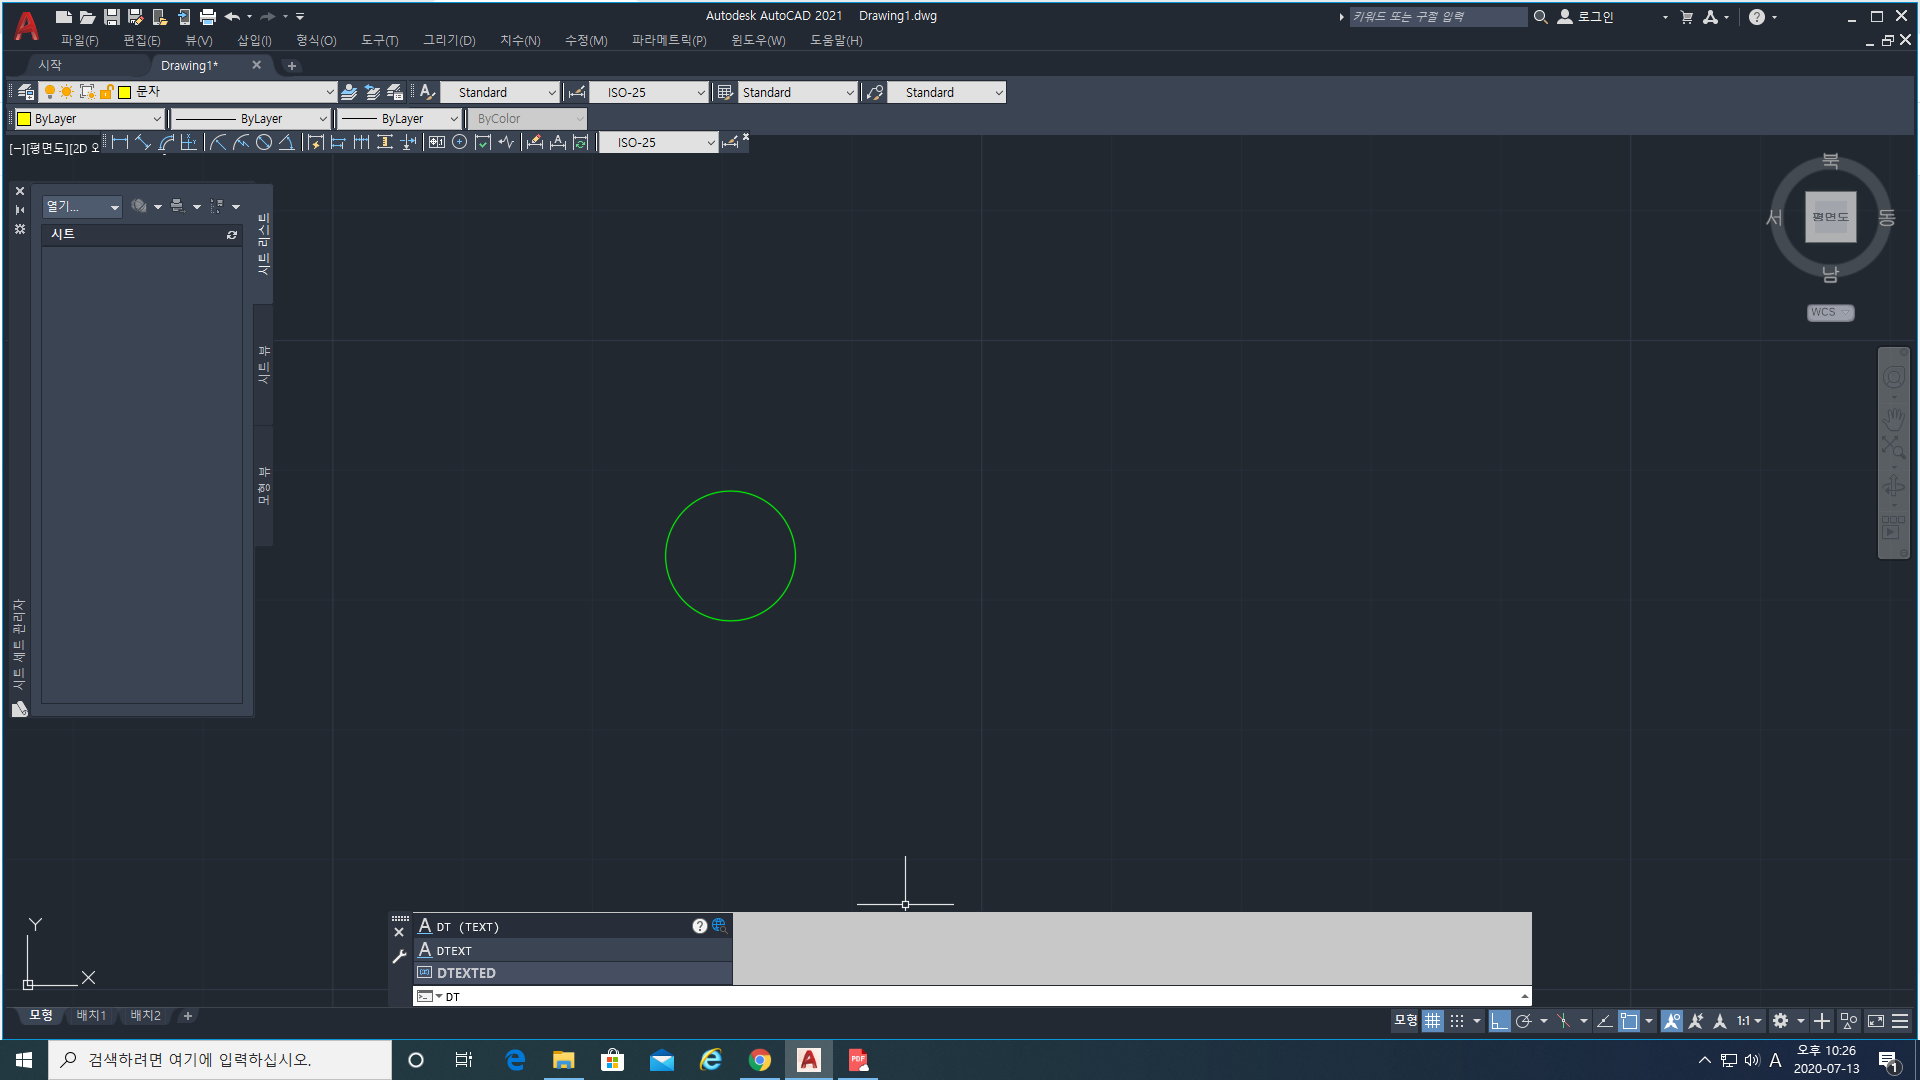
Task: Click the Aligned dimension tool
Action: (x=143, y=142)
